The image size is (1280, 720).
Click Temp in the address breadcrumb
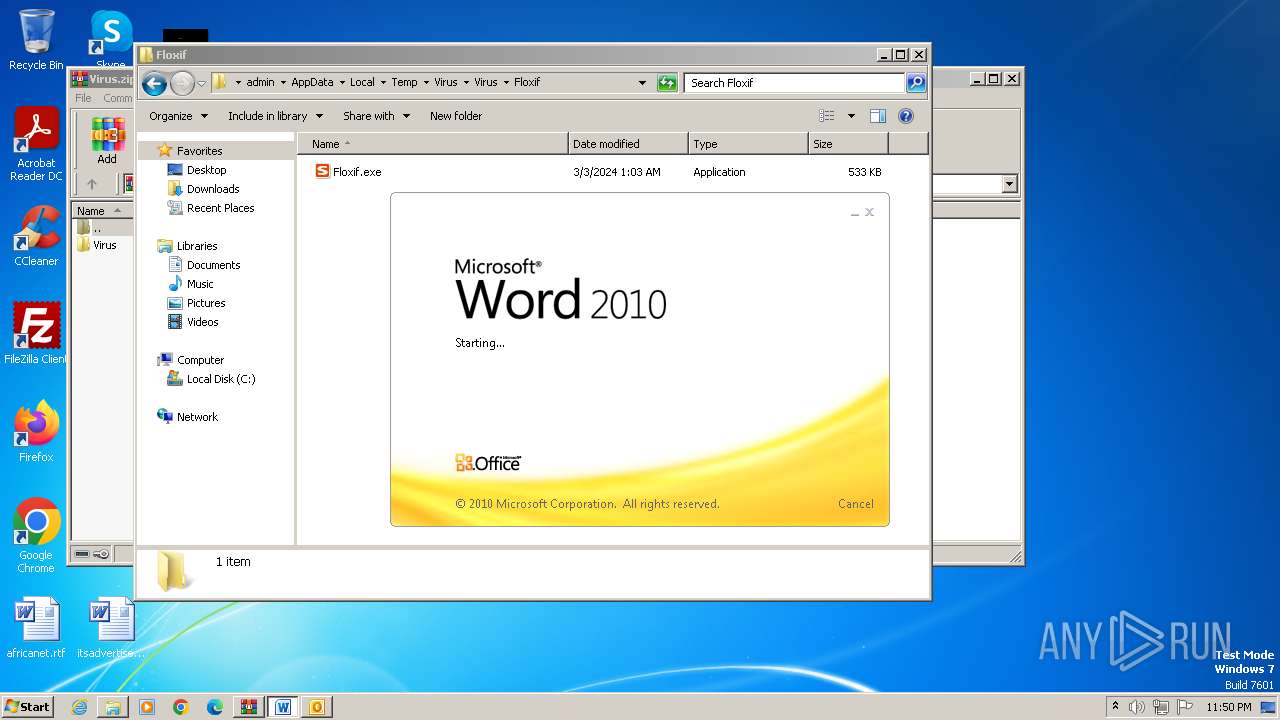pyautogui.click(x=404, y=82)
